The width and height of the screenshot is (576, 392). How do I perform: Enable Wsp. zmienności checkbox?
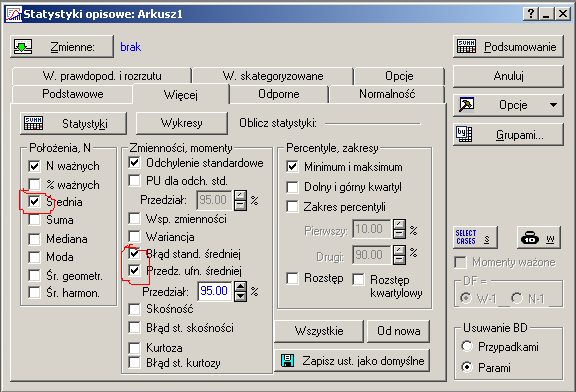pyautogui.click(x=134, y=219)
